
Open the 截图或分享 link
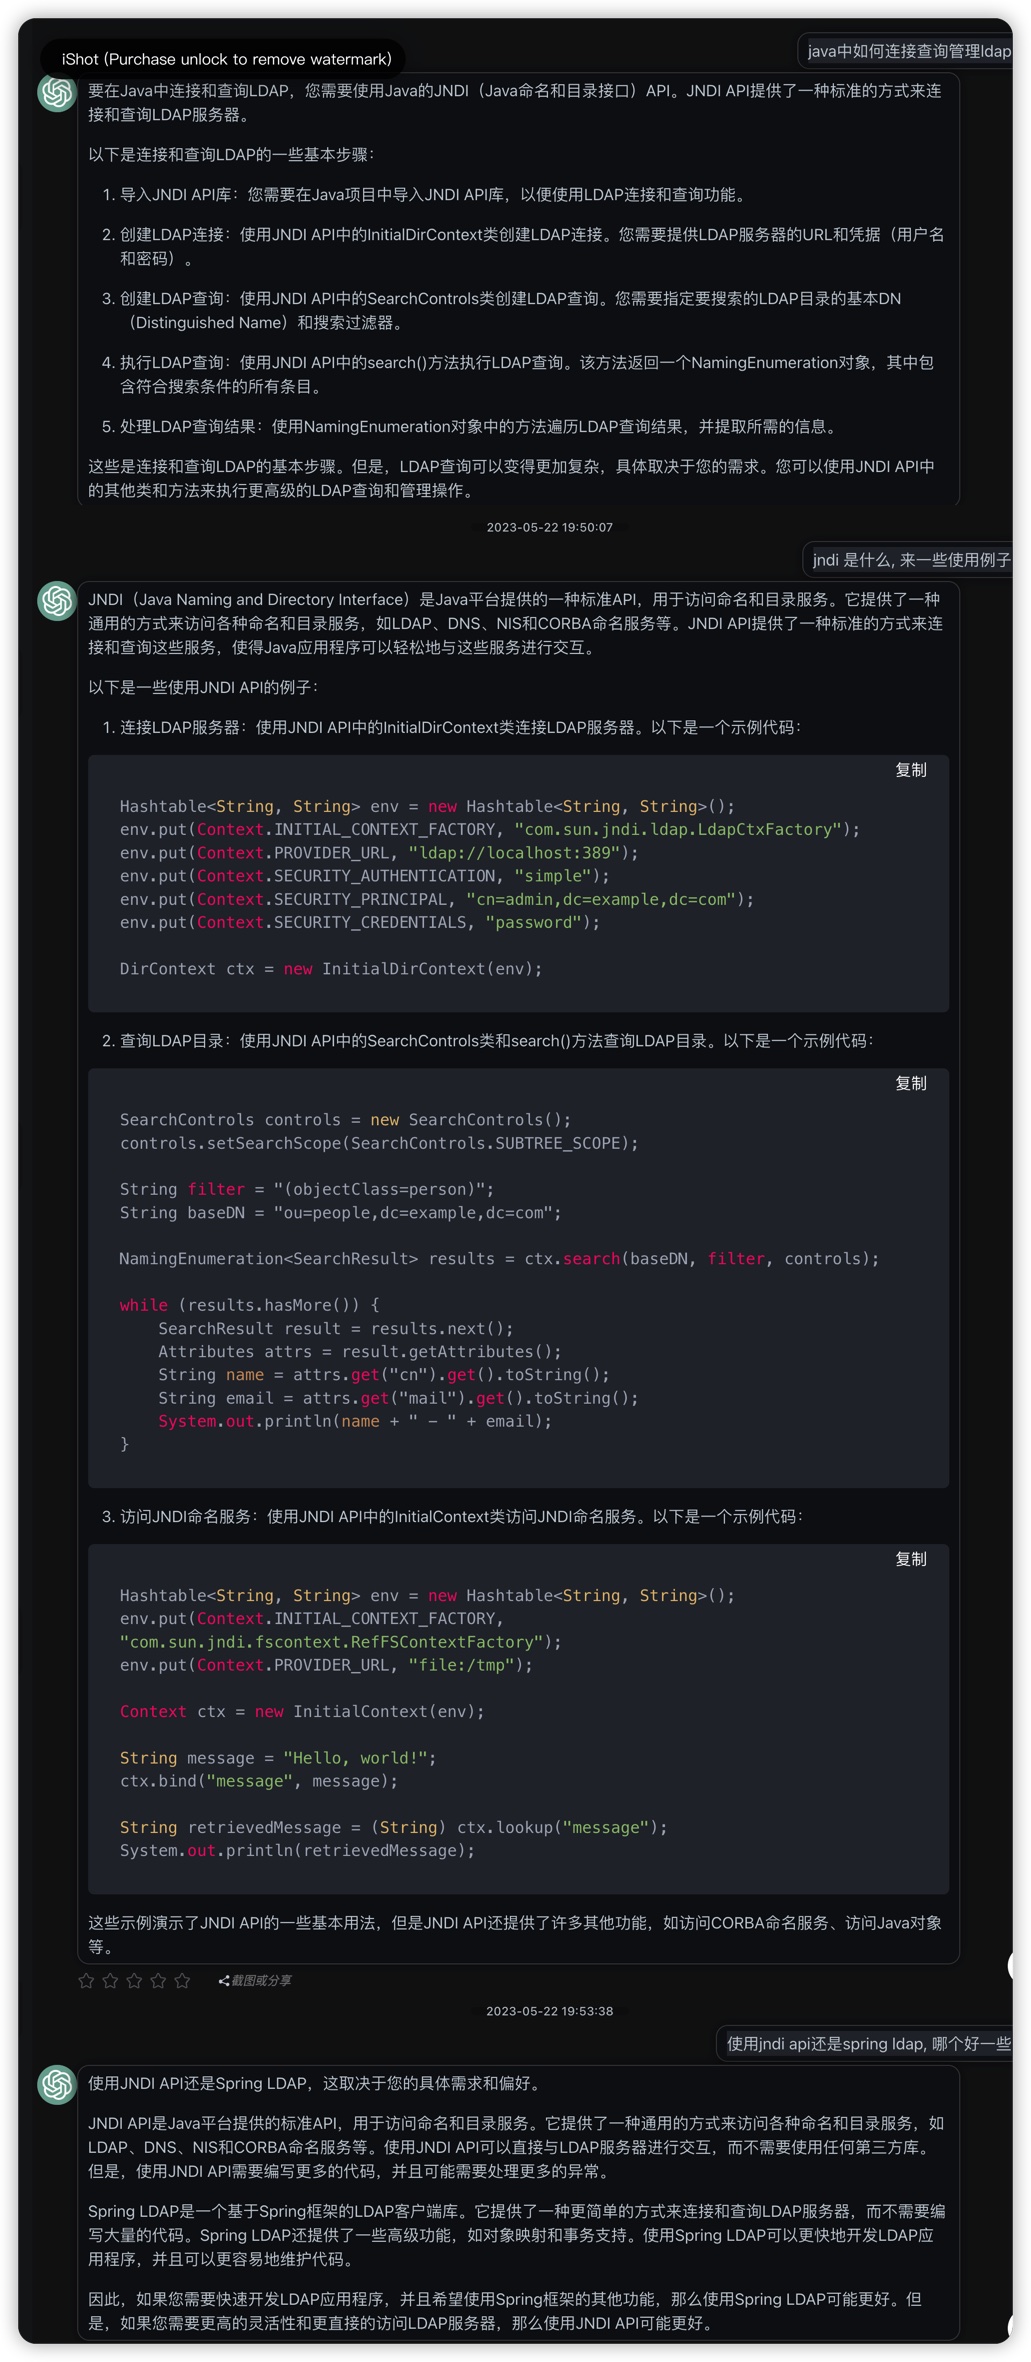click(x=262, y=1980)
